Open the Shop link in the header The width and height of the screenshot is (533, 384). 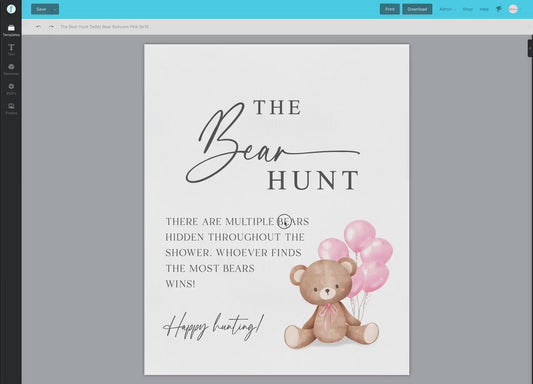pyautogui.click(x=468, y=9)
